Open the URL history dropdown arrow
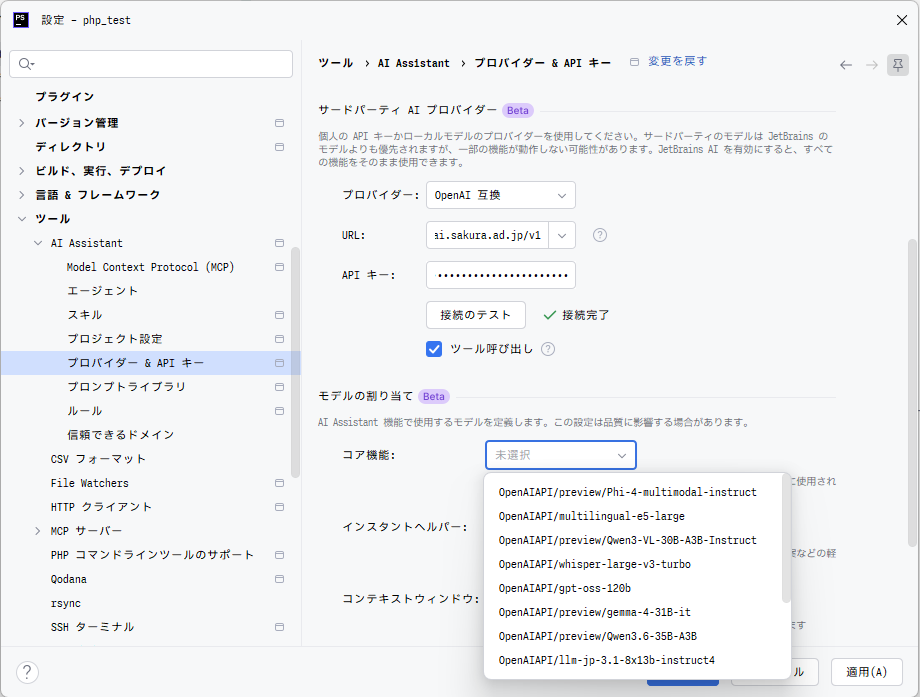This screenshot has height=697, width=920. (x=562, y=235)
